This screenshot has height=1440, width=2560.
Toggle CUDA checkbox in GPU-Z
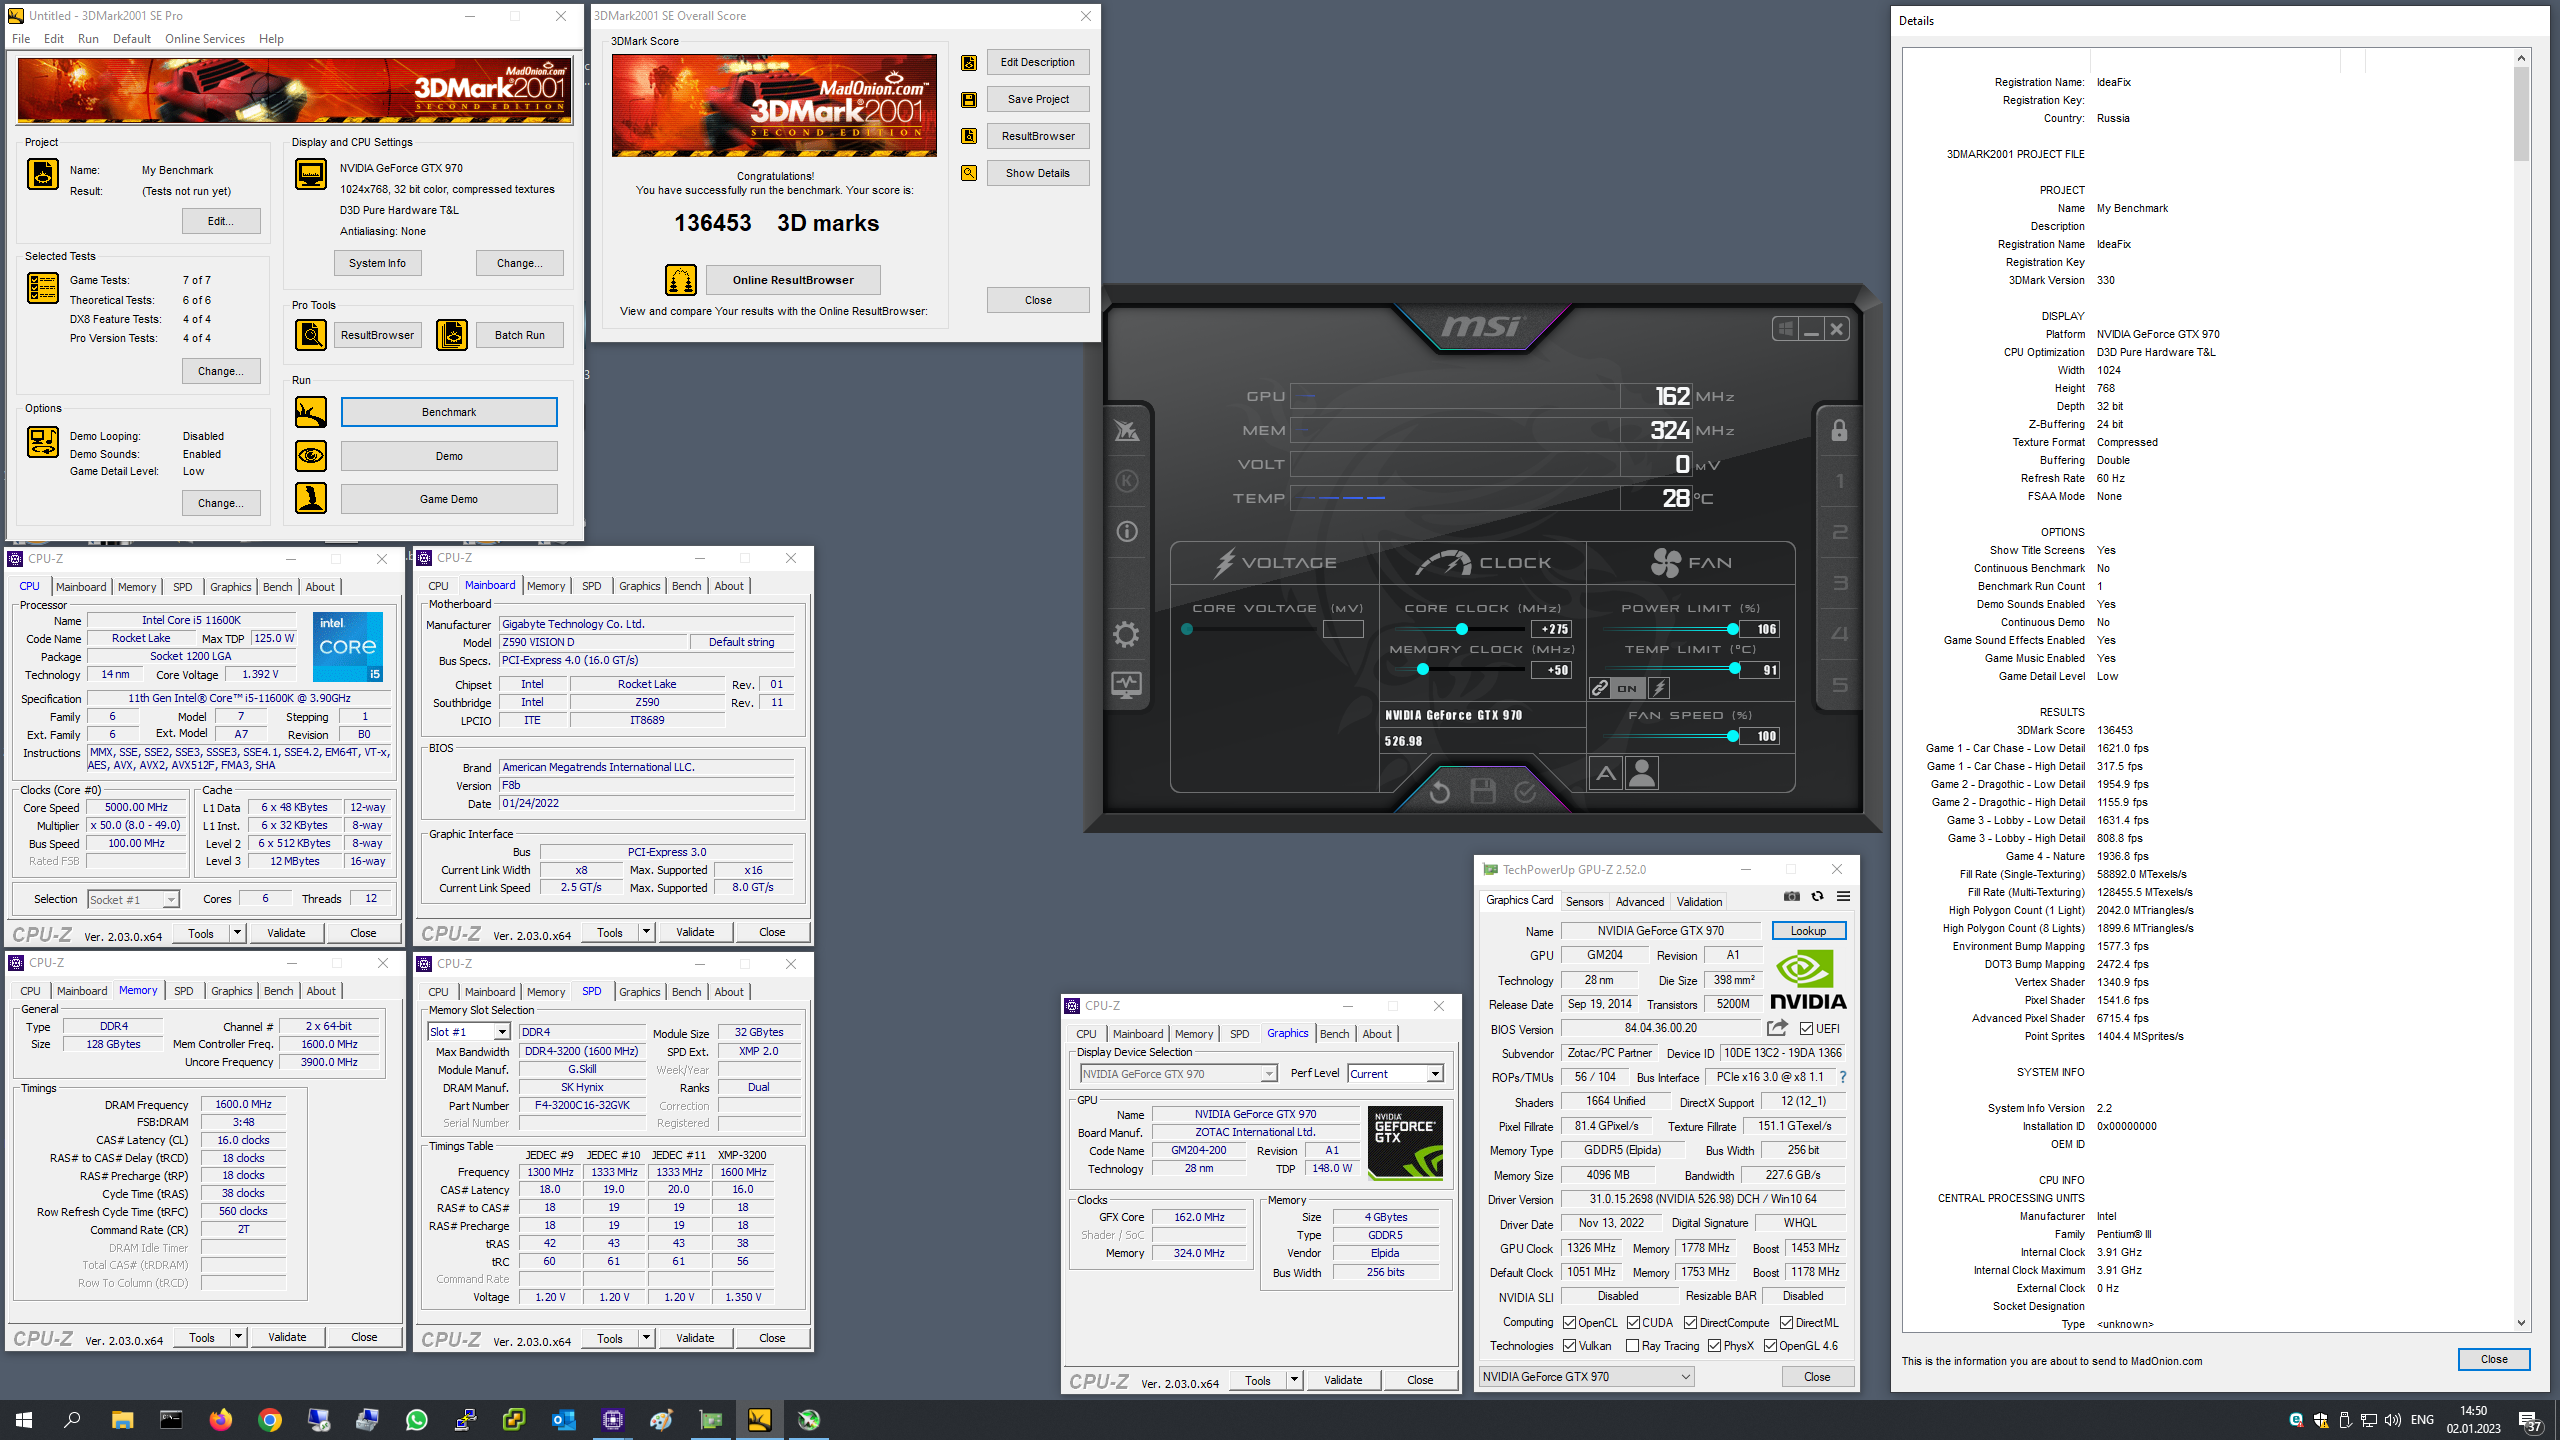pos(1633,1322)
